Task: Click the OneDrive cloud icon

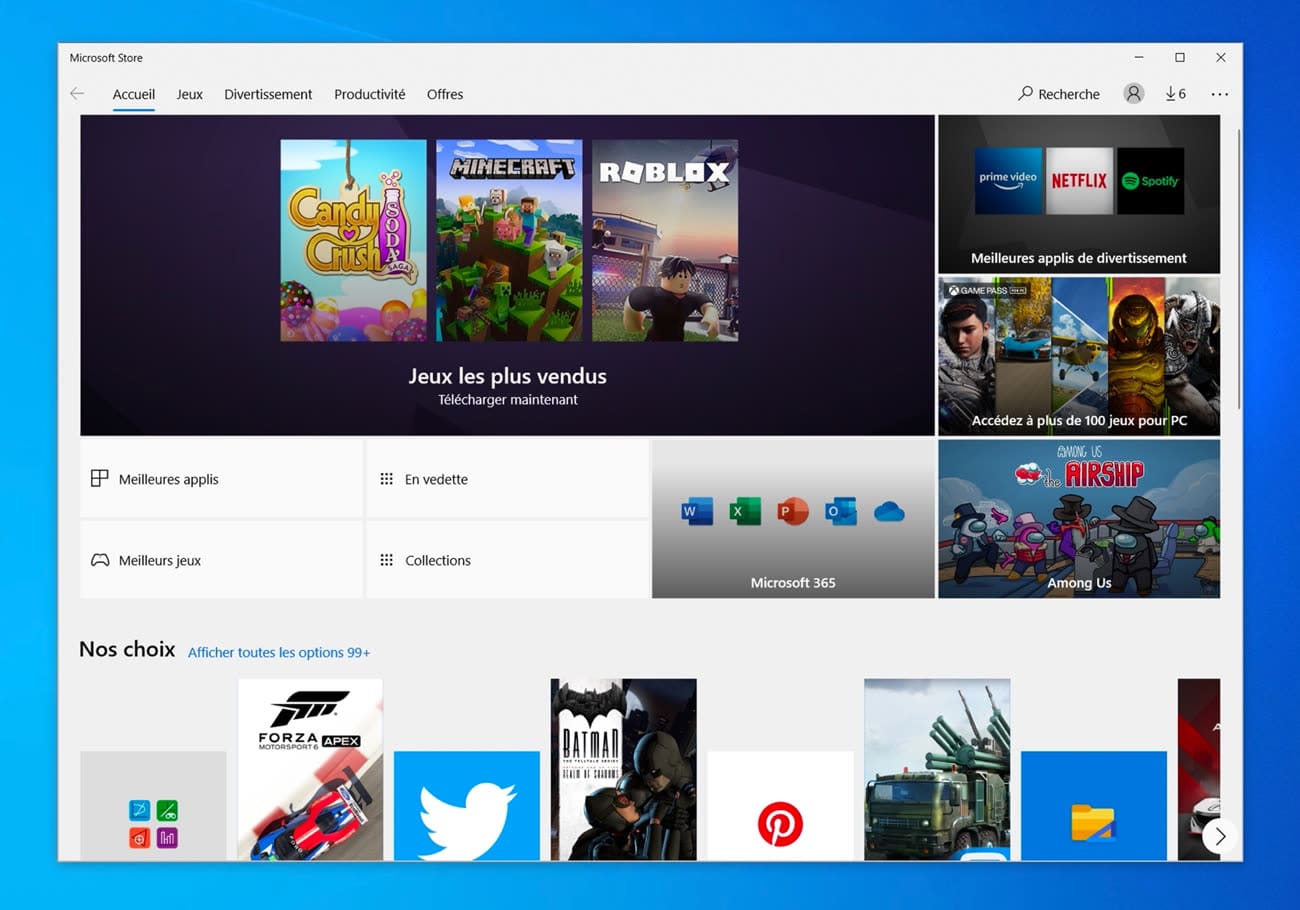Action: (889, 512)
